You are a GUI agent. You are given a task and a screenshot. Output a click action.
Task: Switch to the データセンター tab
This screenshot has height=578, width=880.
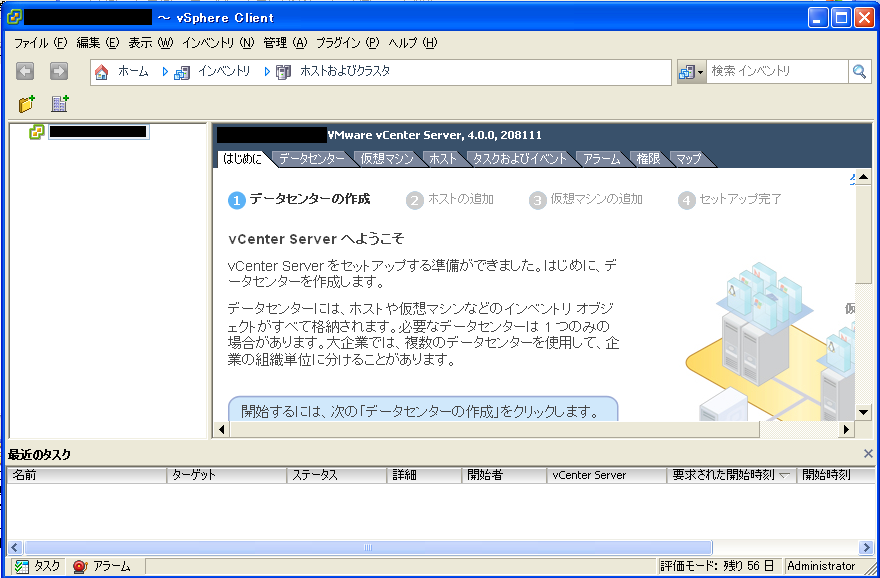[x=311, y=159]
